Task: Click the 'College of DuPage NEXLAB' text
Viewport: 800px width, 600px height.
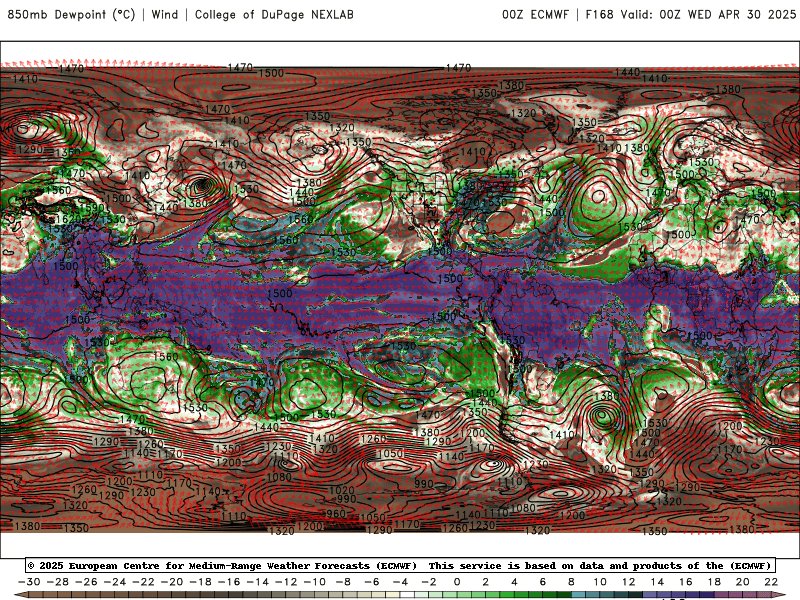Action: pos(274,14)
